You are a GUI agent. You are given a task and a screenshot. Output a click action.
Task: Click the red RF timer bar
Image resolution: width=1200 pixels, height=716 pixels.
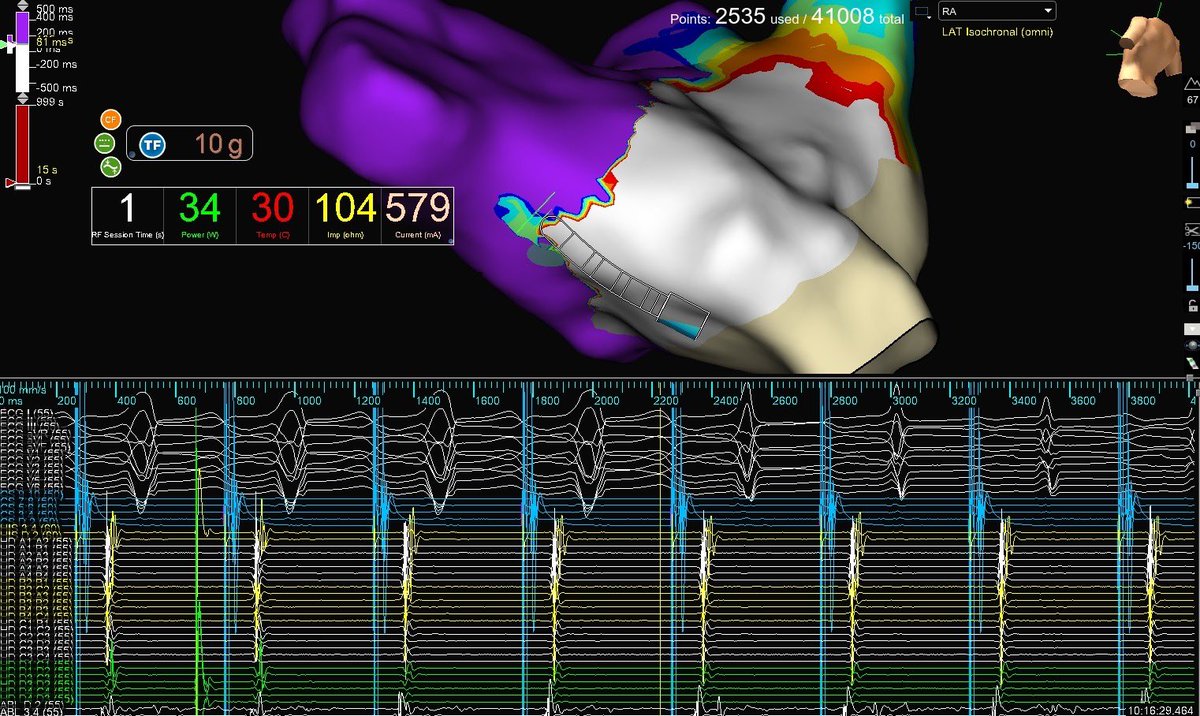pos(22,144)
